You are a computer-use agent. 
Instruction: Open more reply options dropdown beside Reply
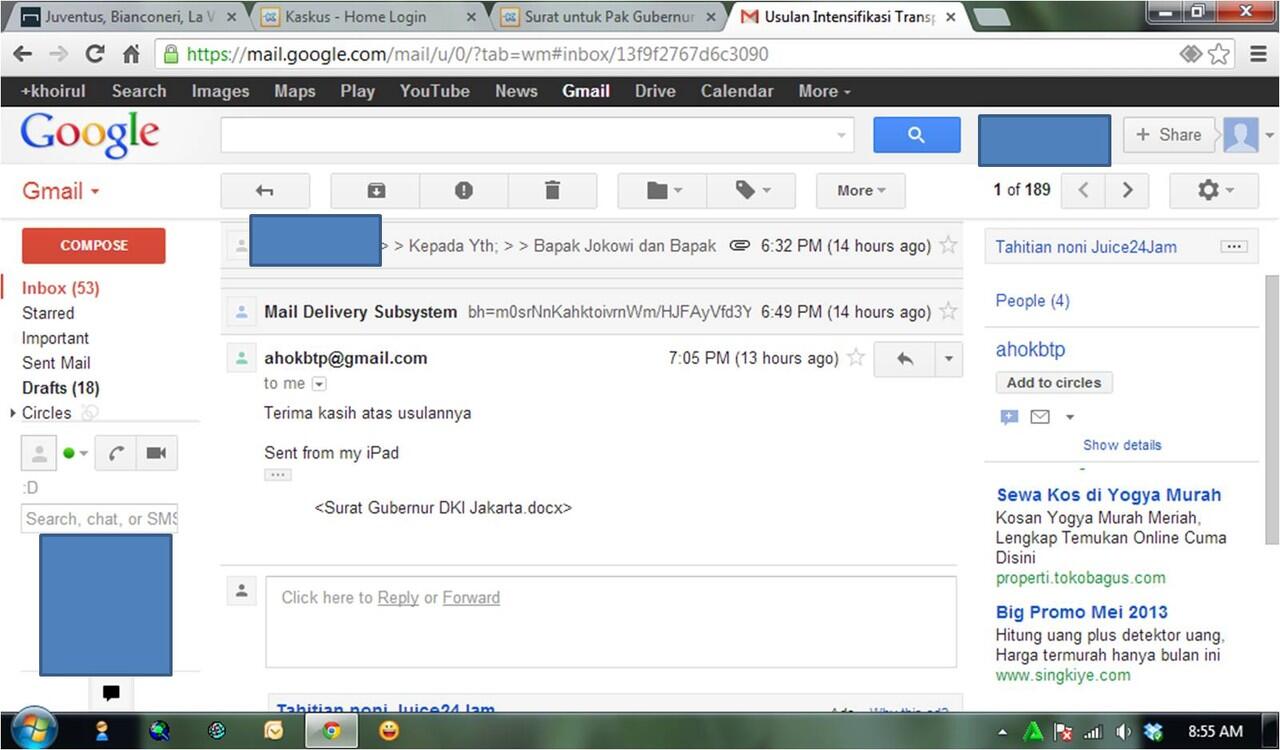tap(948, 359)
